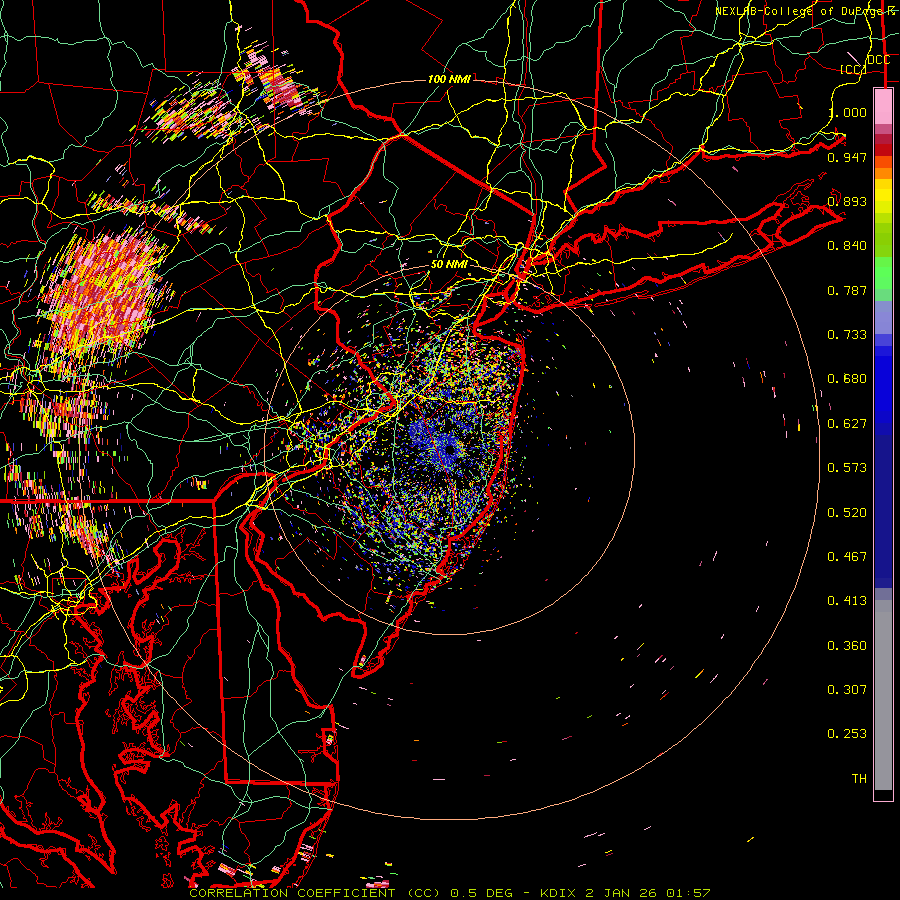Pick the orange segment of the color bar
The width and height of the screenshot is (900, 900).
pyautogui.click(x=883, y=173)
